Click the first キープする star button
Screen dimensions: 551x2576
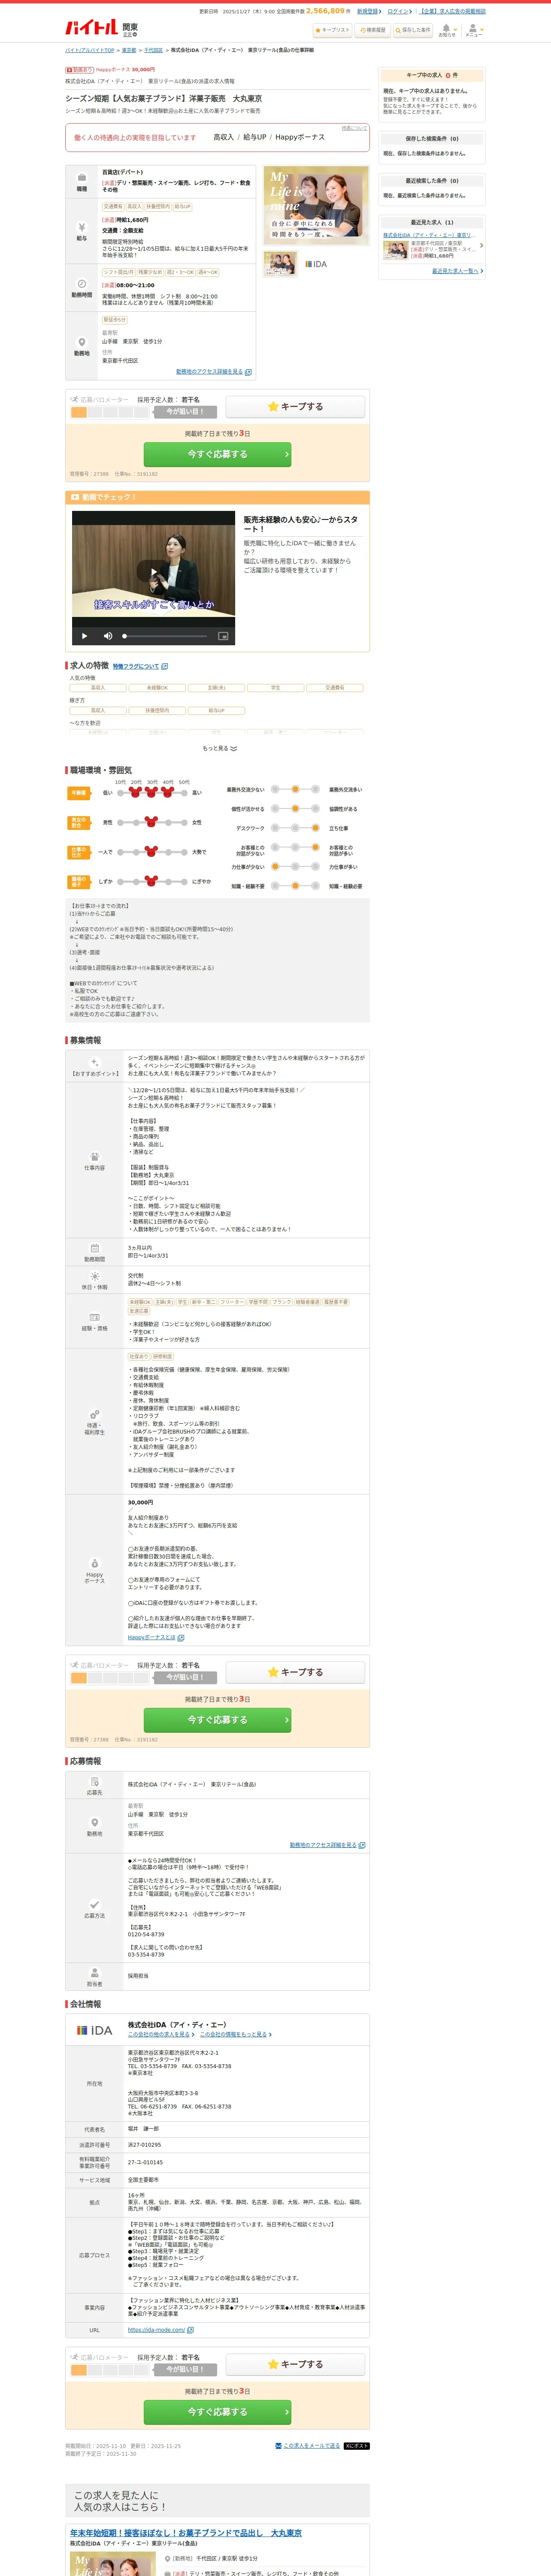pos(295,407)
